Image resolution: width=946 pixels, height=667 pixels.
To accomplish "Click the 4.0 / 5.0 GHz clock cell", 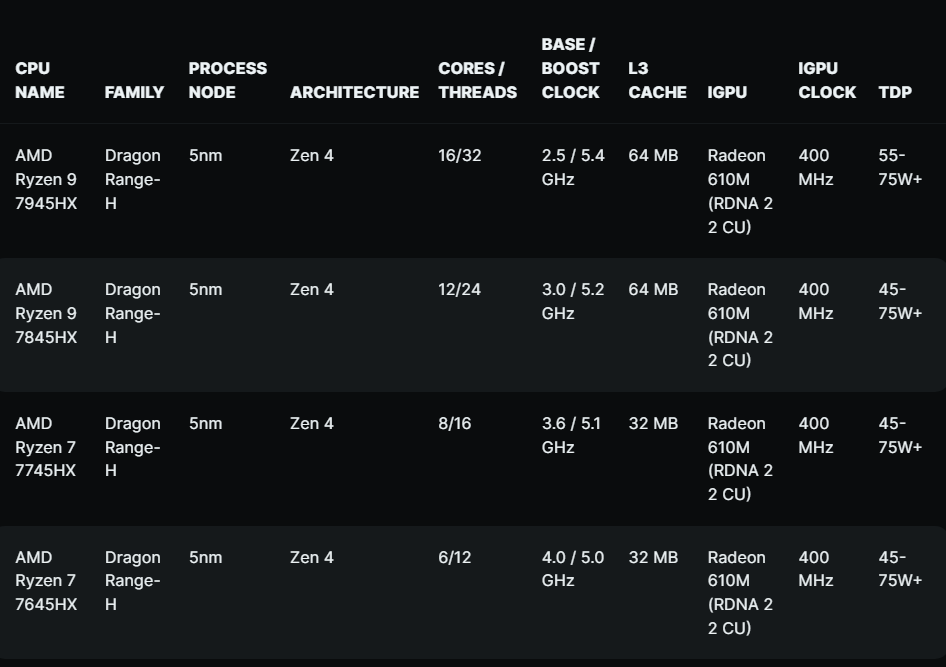I will tap(572, 569).
